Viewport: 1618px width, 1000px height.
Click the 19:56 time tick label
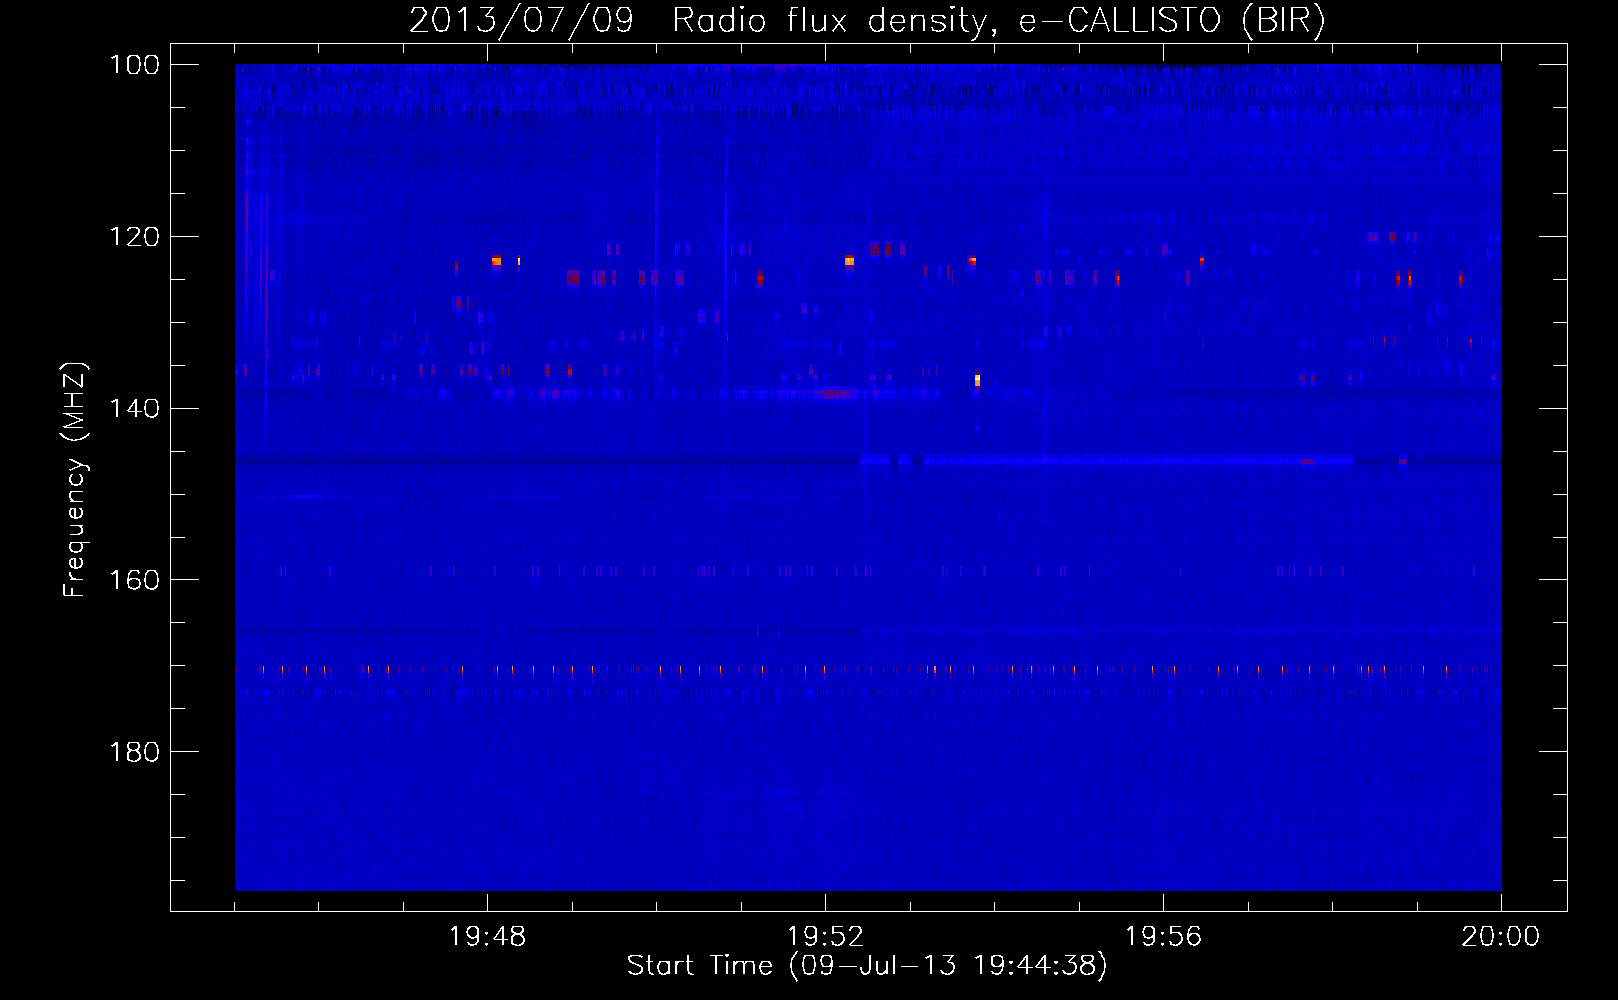pyautogui.click(x=1163, y=937)
